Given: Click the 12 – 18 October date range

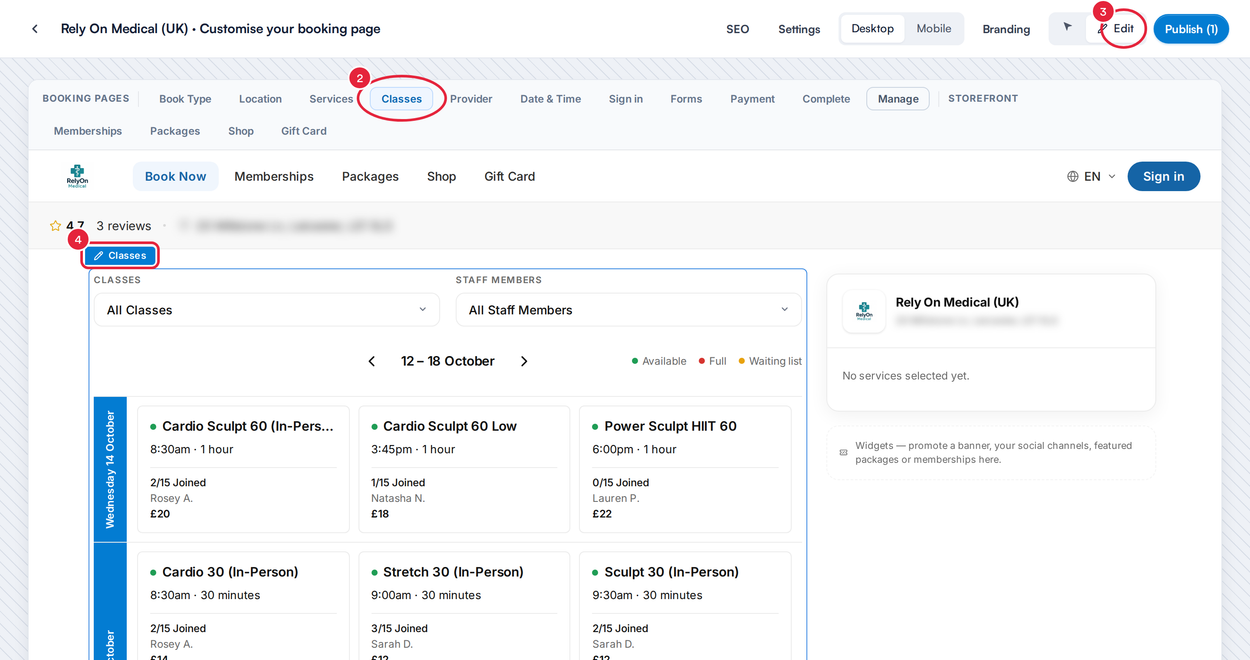Looking at the screenshot, I should pos(448,361).
